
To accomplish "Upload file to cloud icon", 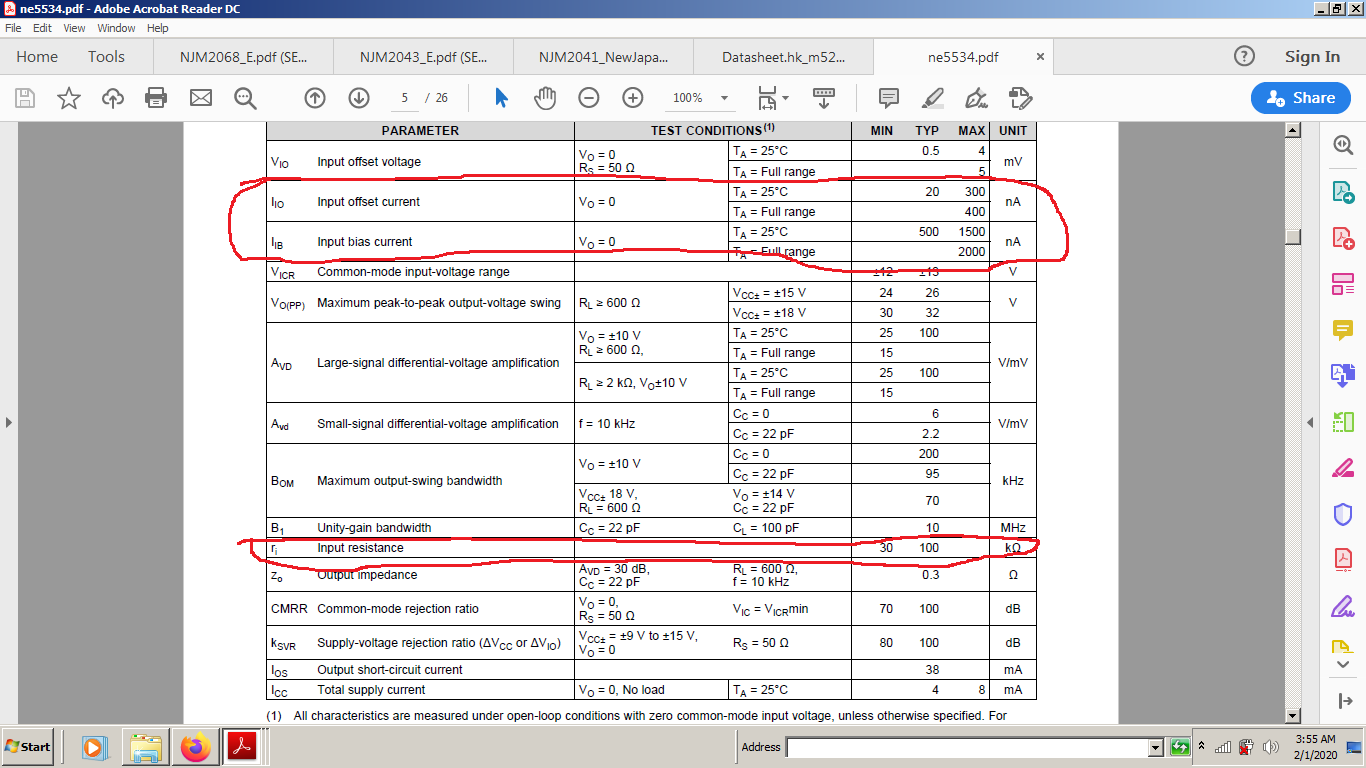I will coord(113,98).
